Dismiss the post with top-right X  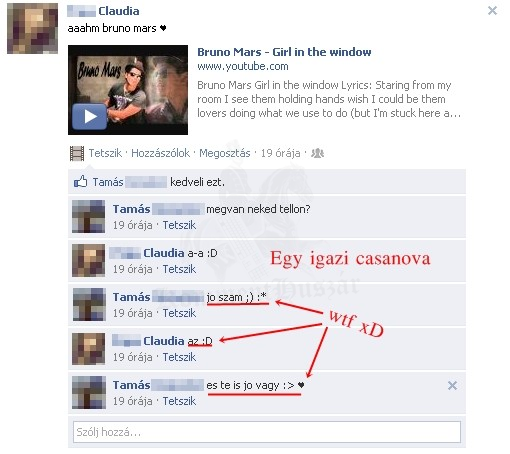click(x=492, y=11)
